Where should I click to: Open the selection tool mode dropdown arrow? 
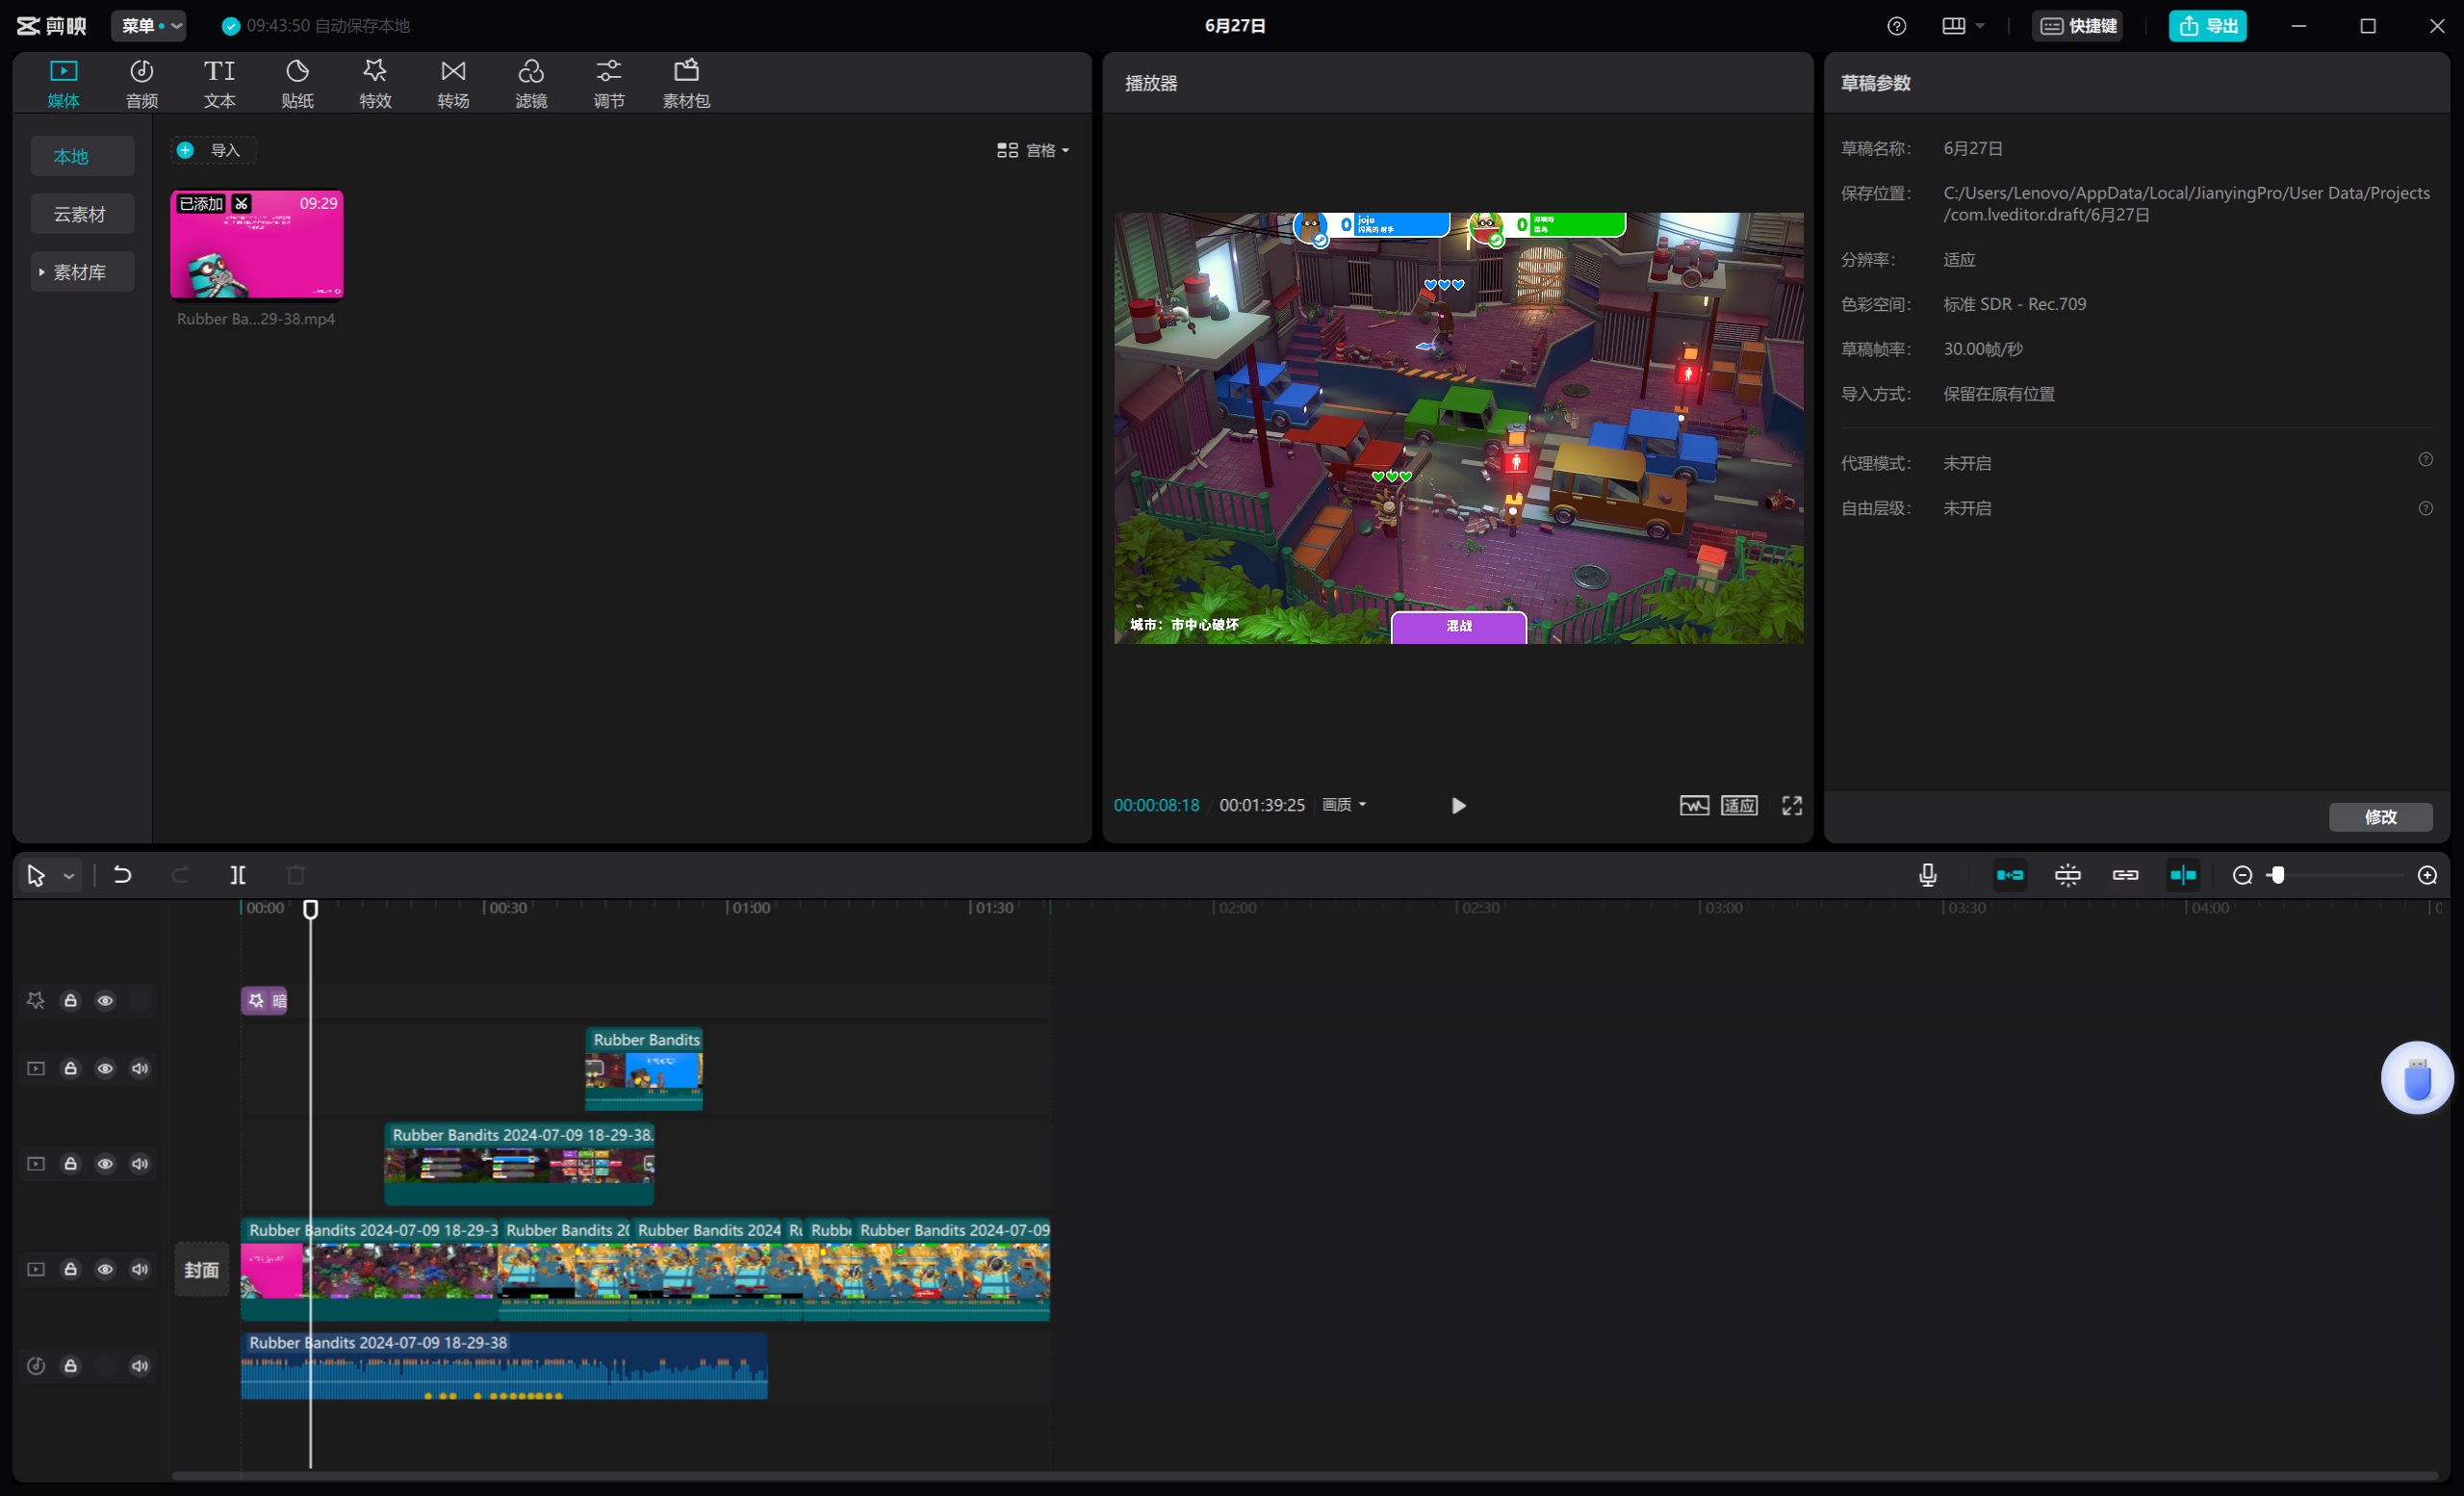pos(69,876)
